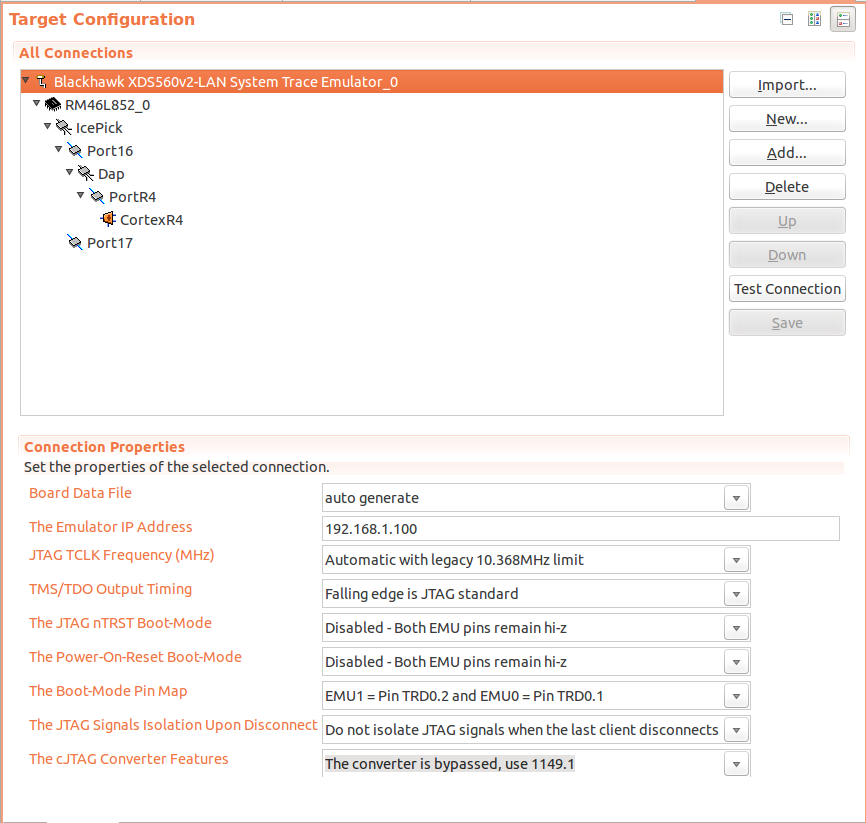Select the Port17 row label
This screenshot has width=866, height=823.
tap(110, 243)
